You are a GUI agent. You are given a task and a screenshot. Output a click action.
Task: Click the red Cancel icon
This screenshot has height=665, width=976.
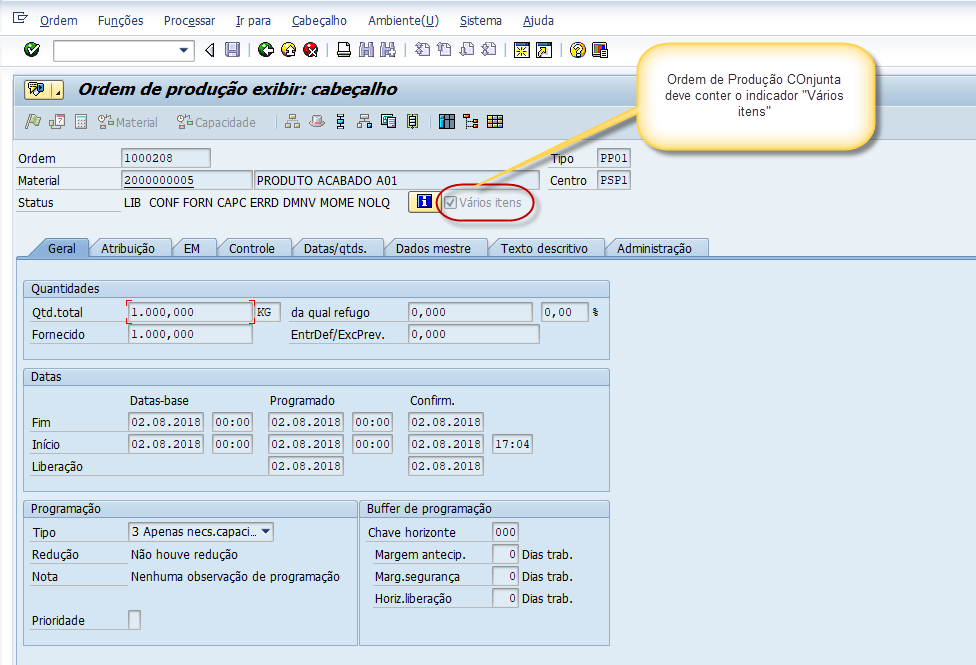click(310, 50)
